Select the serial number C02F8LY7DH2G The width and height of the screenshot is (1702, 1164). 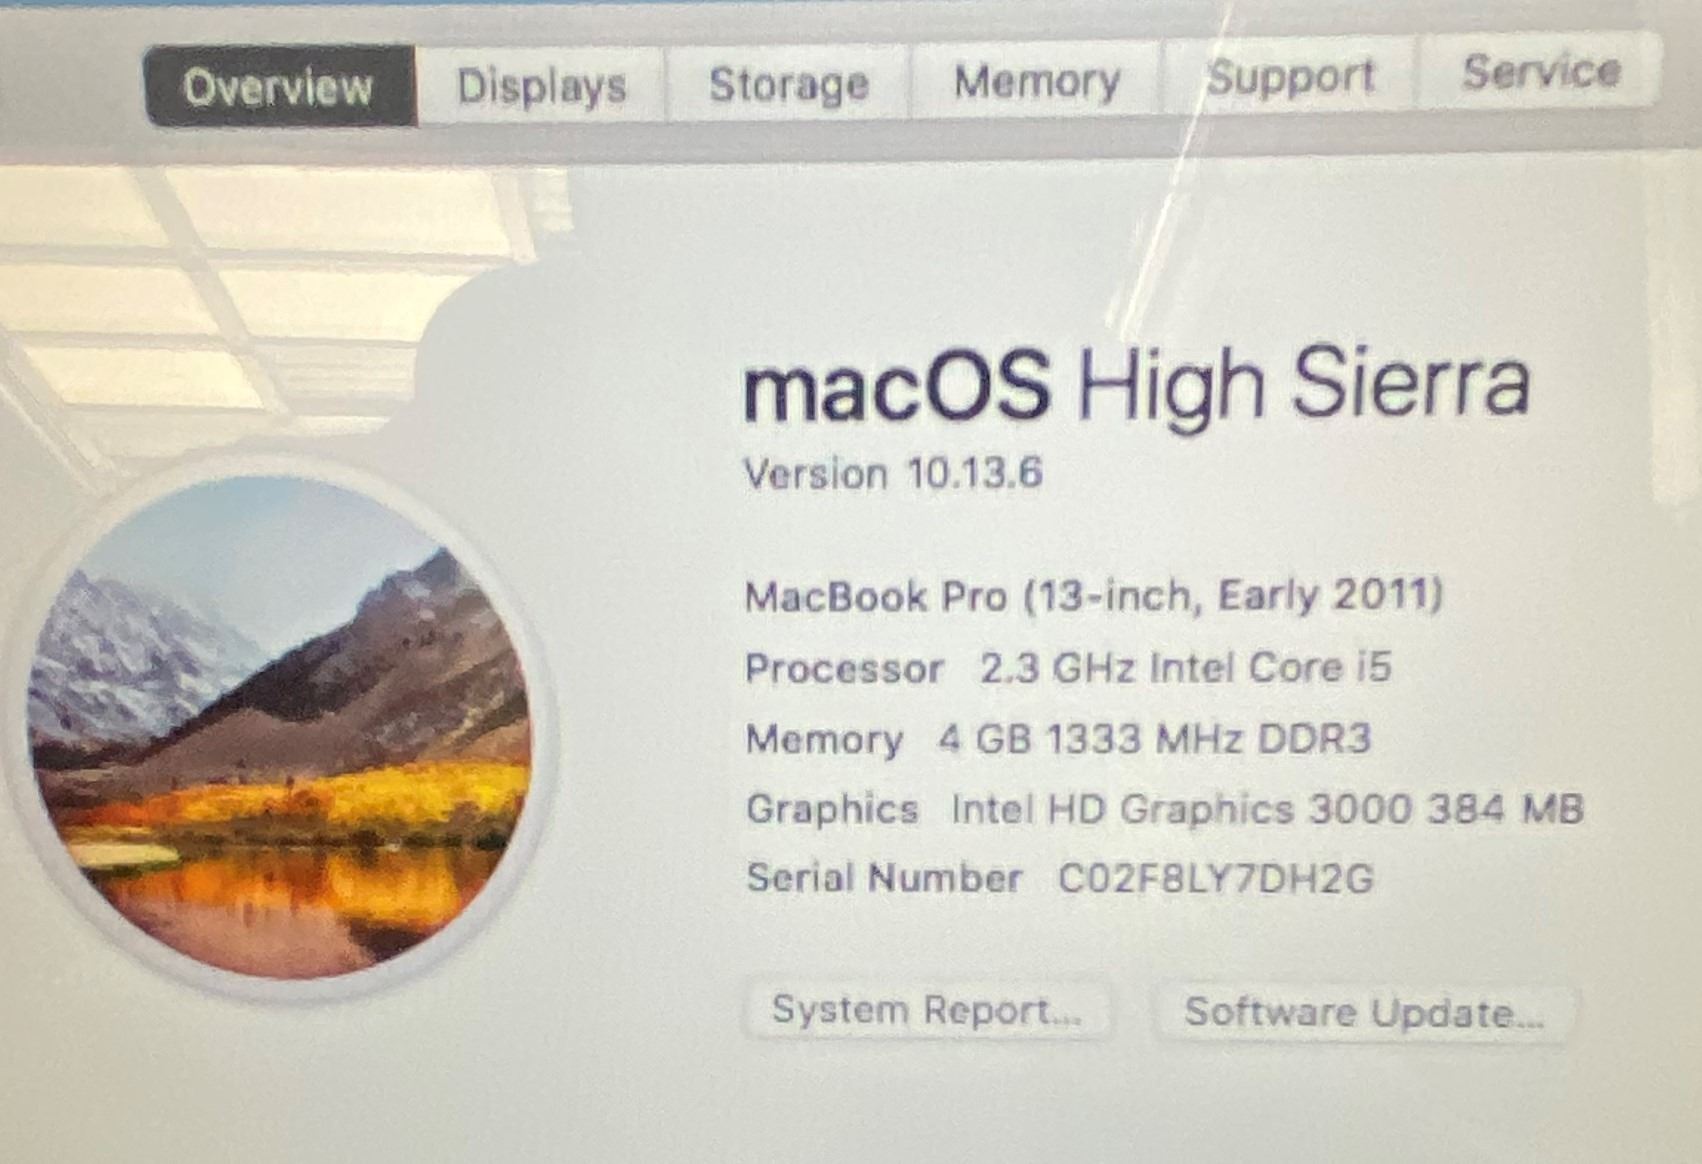(1216, 878)
